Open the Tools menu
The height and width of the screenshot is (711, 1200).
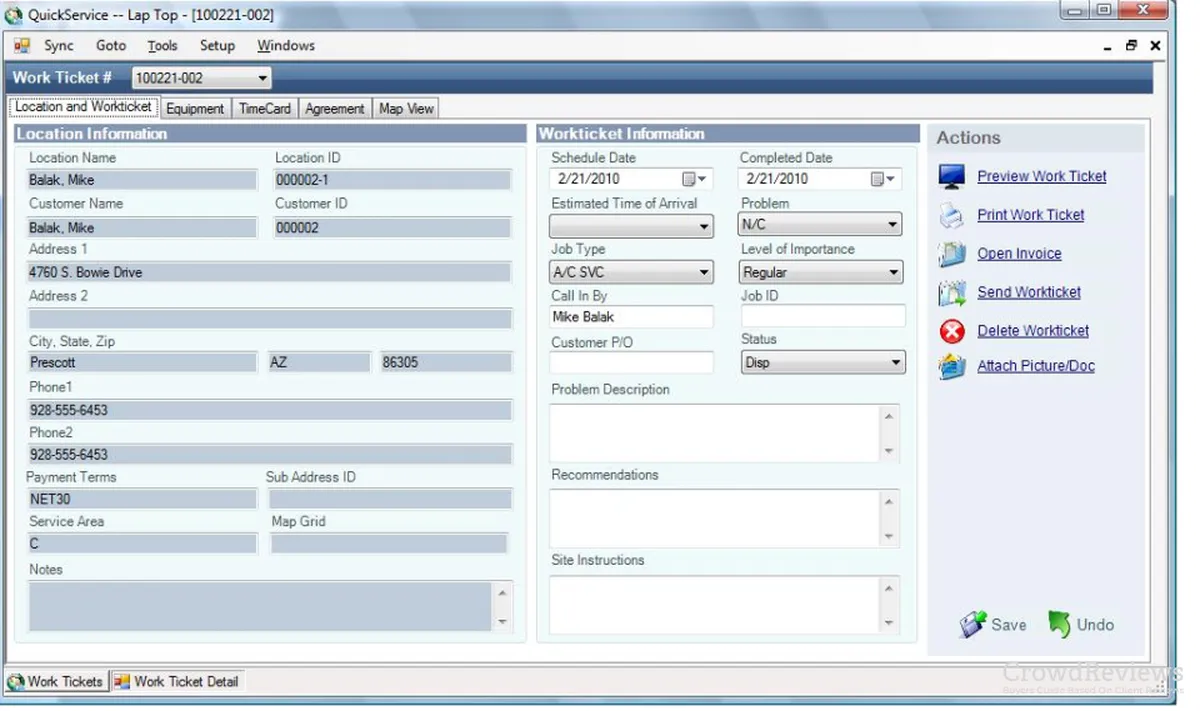coord(162,46)
